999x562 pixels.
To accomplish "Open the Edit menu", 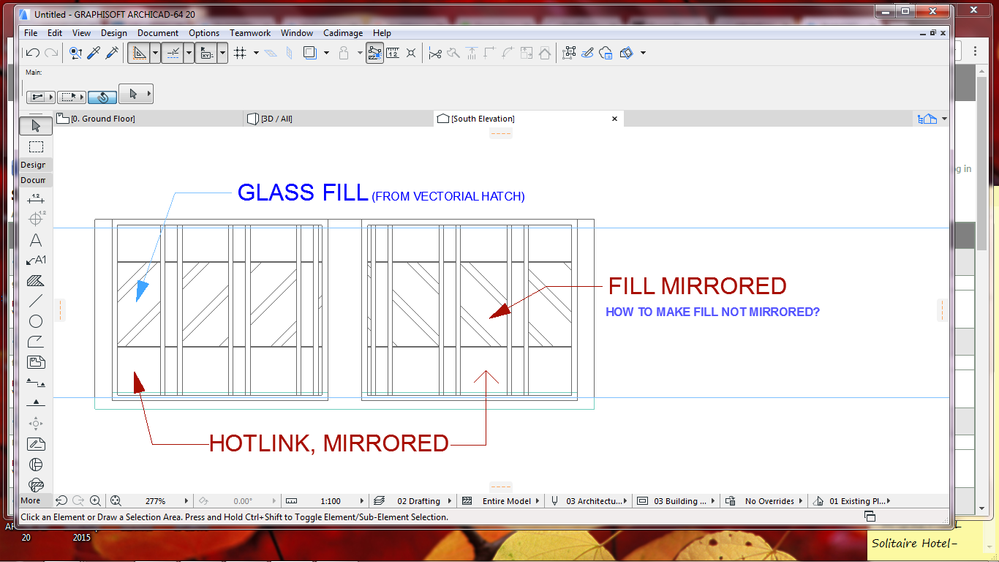I will pyautogui.click(x=55, y=33).
